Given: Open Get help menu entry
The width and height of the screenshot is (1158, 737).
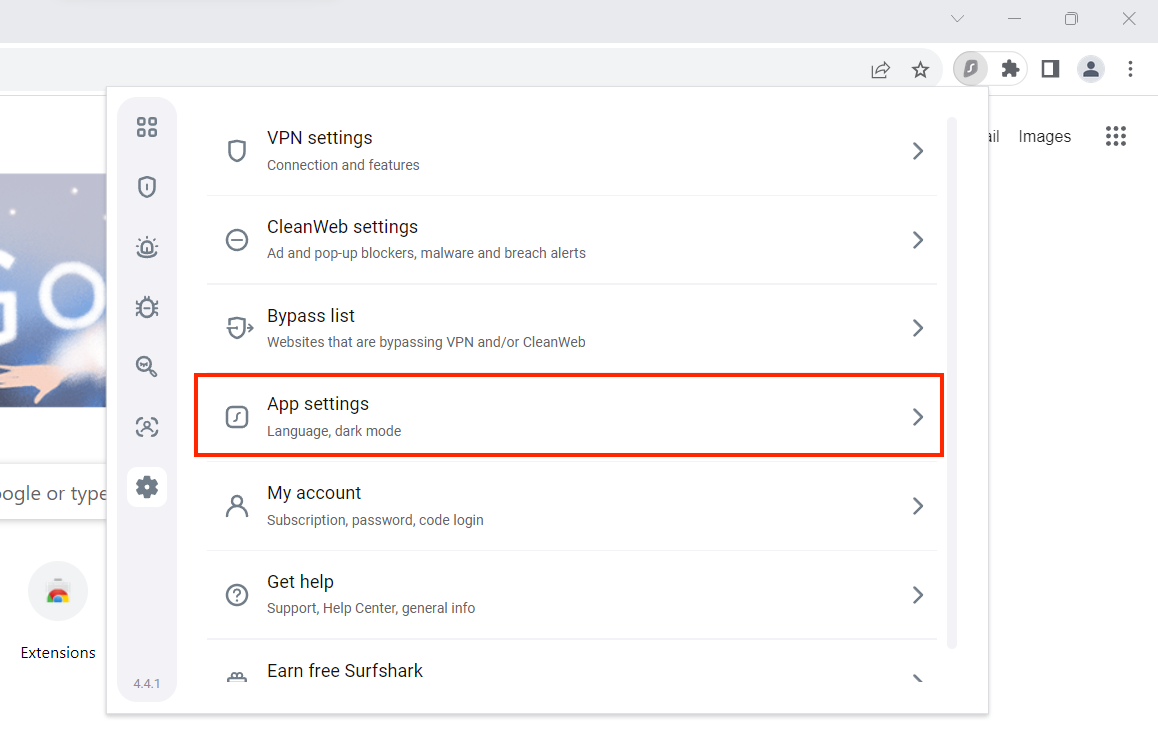Looking at the screenshot, I should click(568, 594).
